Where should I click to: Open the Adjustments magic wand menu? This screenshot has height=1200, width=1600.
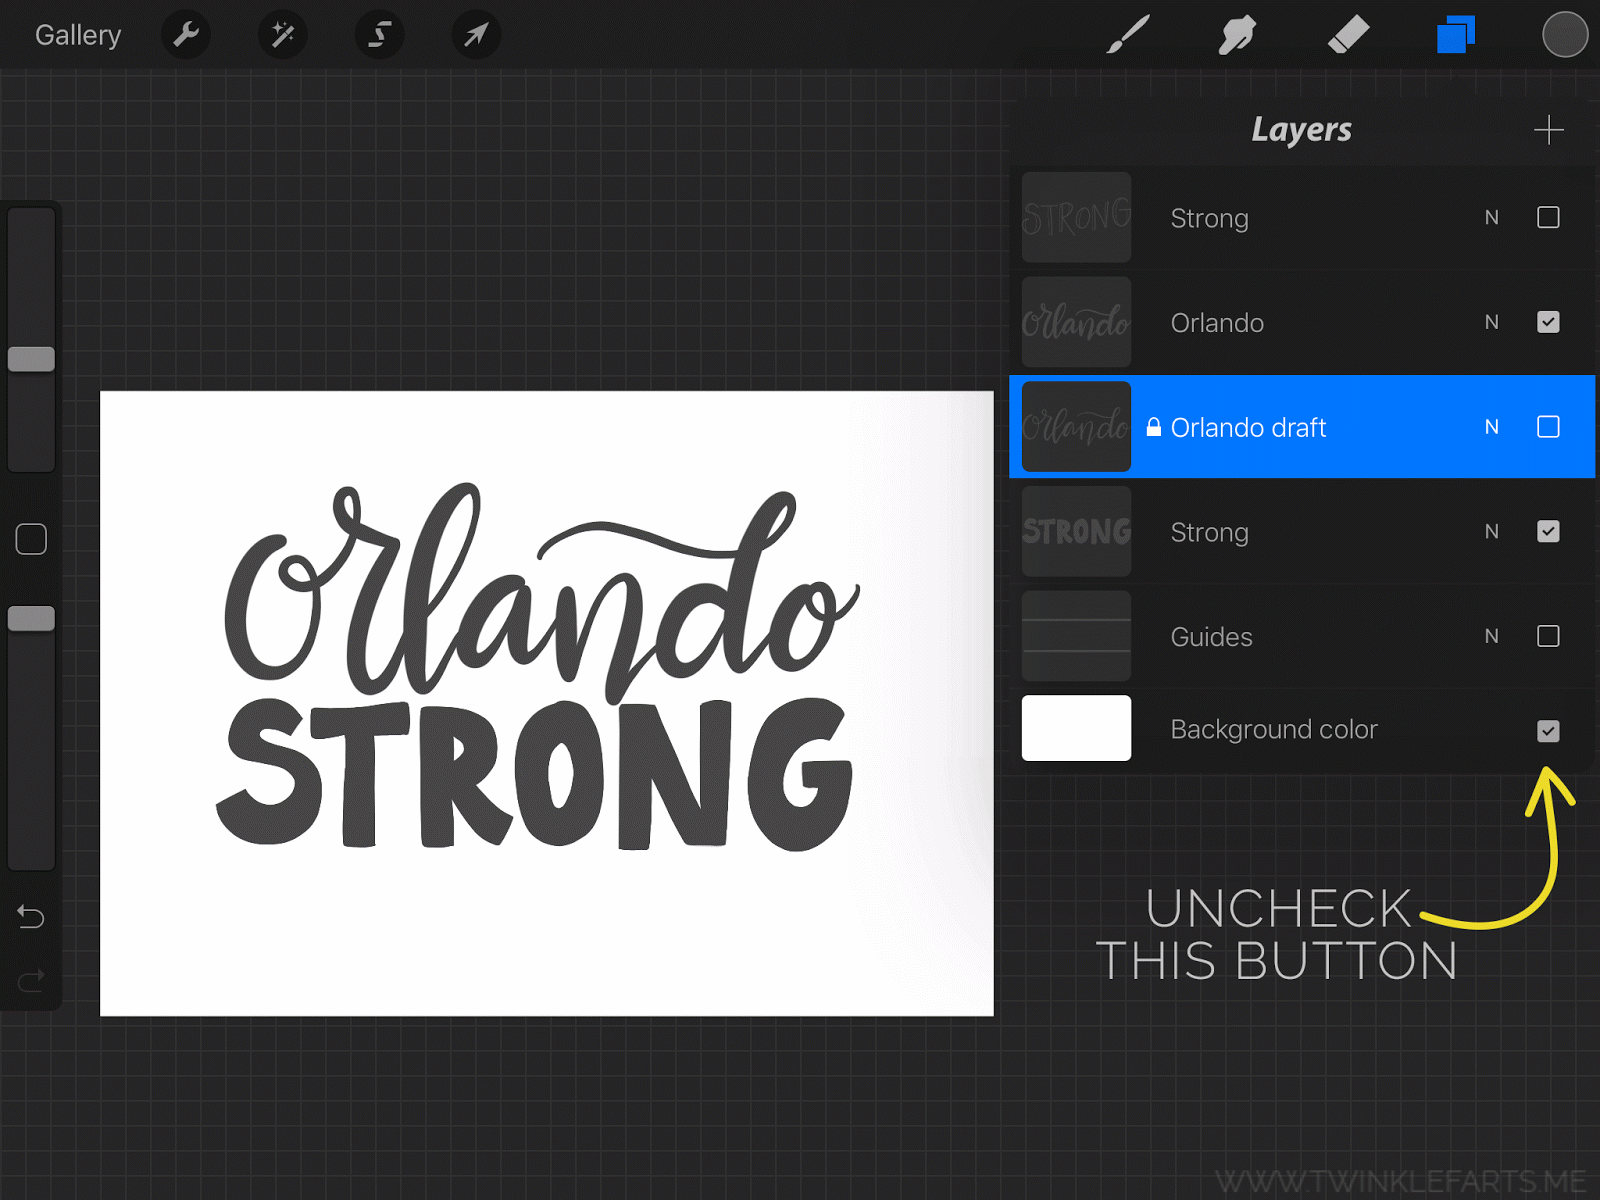[283, 35]
